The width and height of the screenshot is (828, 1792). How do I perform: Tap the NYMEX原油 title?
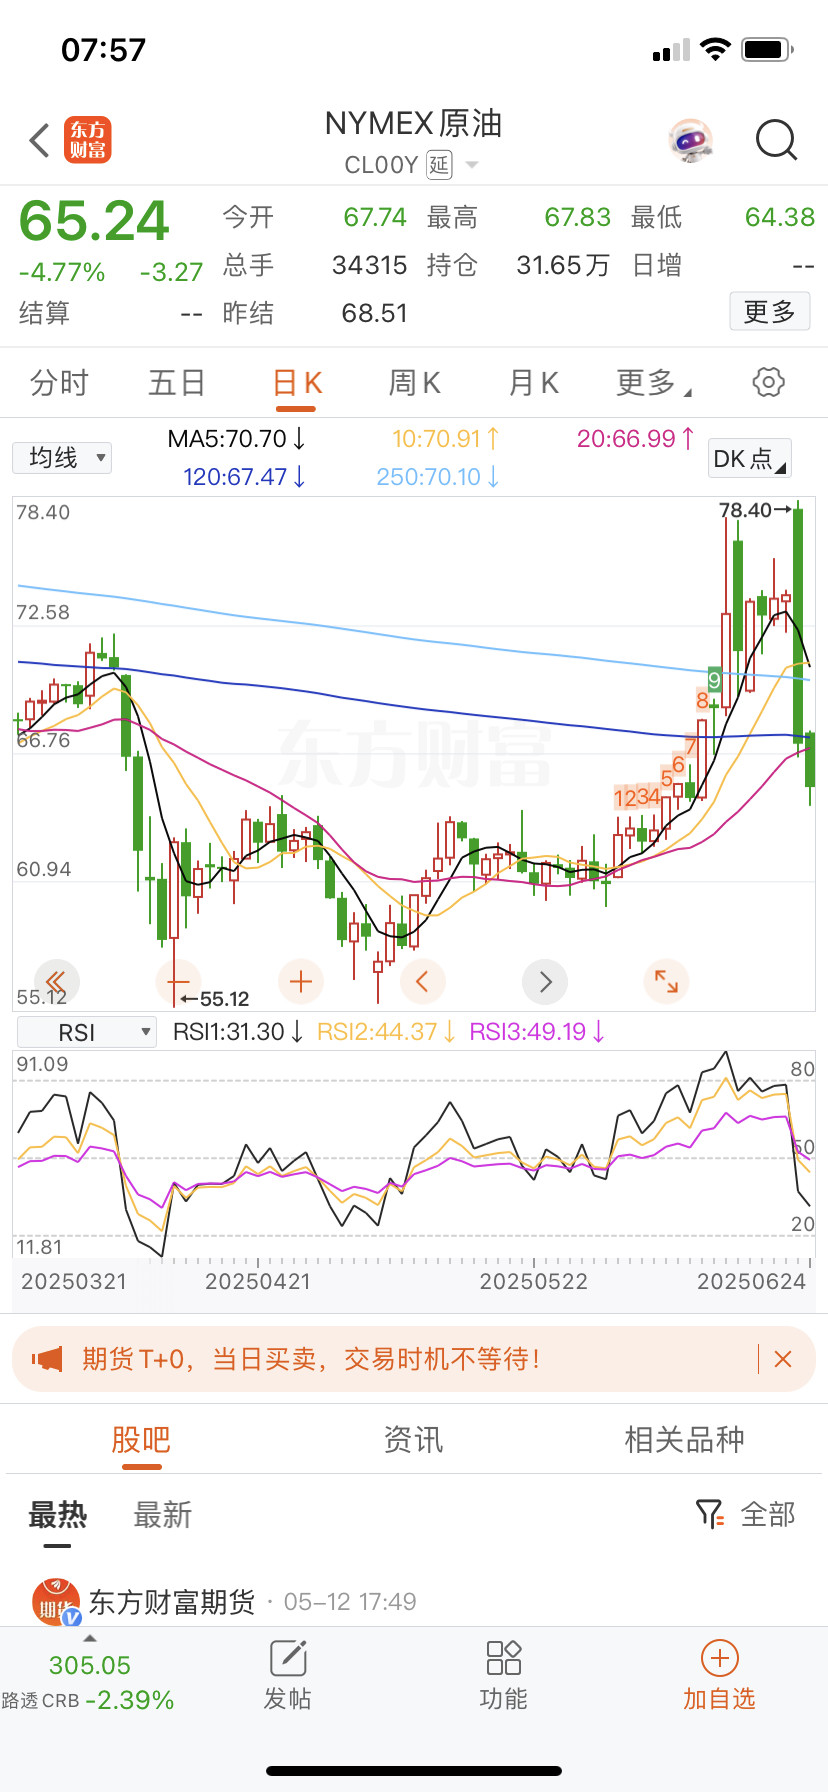[413, 123]
